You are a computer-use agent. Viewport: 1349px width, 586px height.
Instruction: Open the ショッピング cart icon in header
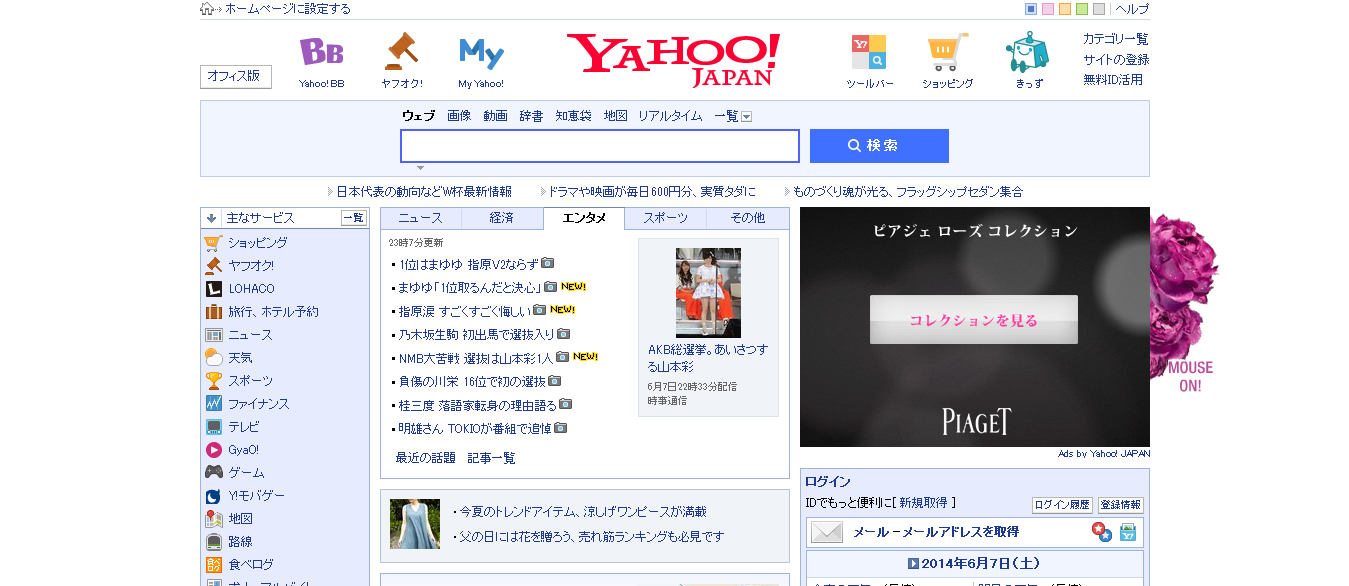947,52
